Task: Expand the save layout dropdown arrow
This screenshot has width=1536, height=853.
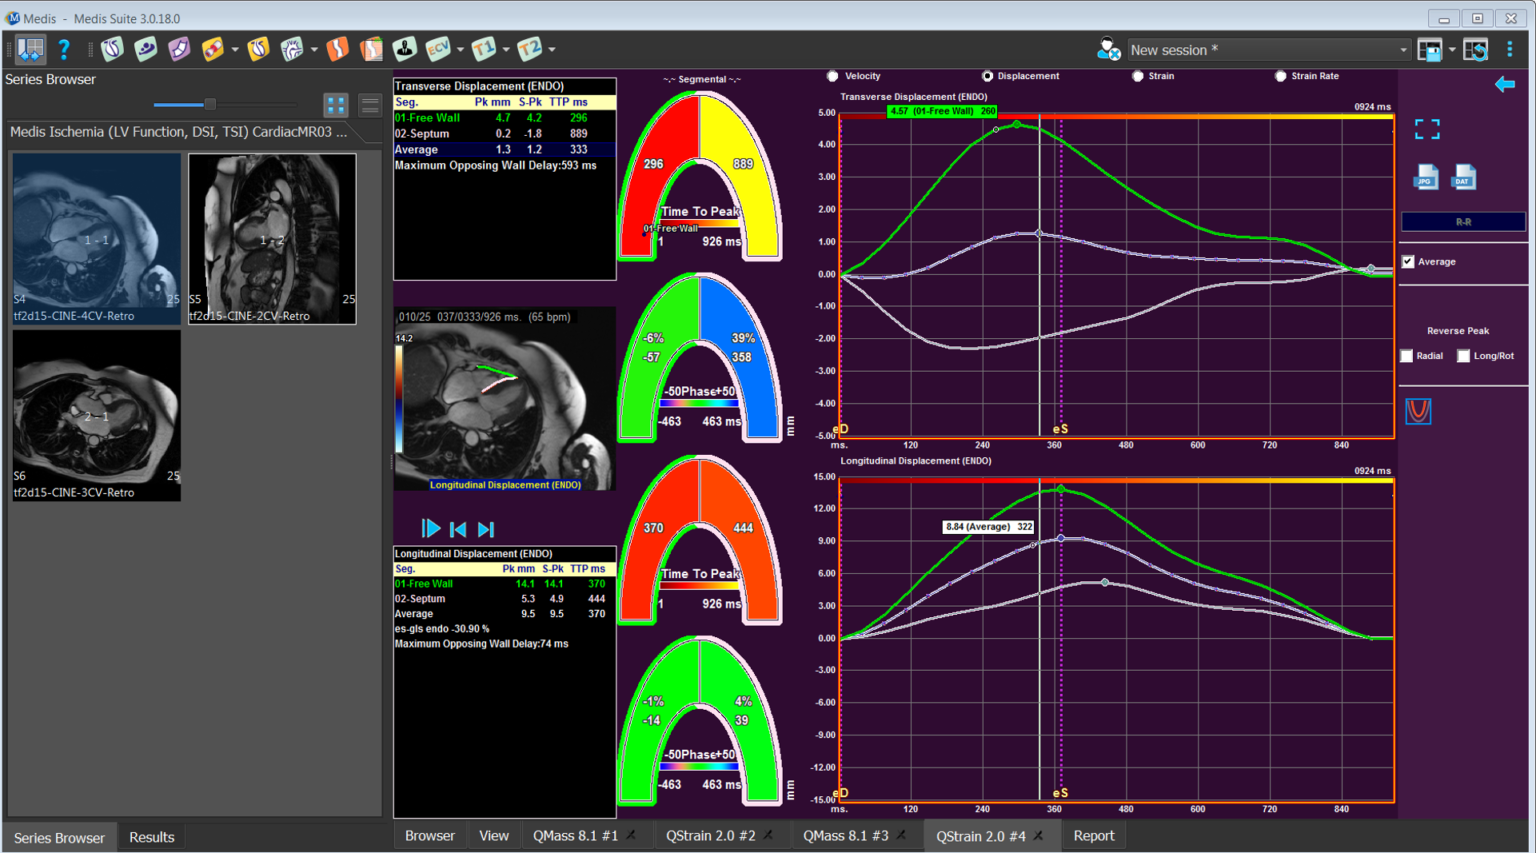Action: (x=1452, y=50)
